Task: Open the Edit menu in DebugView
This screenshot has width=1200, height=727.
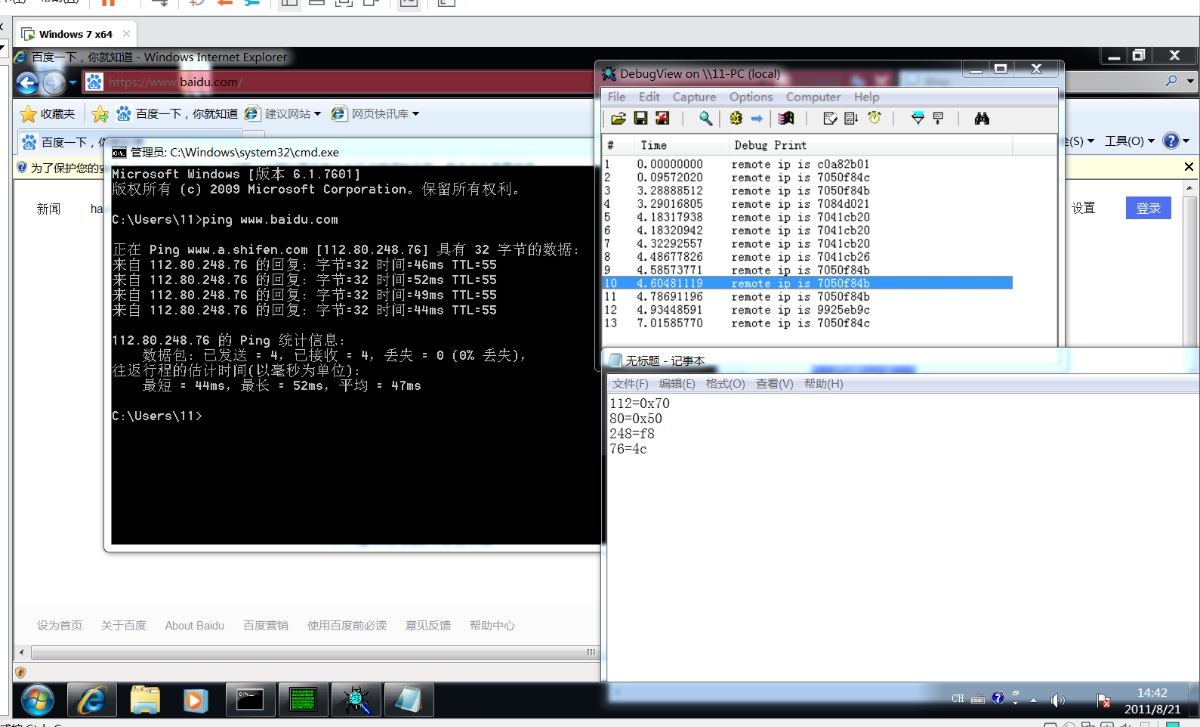Action: click(x=650, y=97)
